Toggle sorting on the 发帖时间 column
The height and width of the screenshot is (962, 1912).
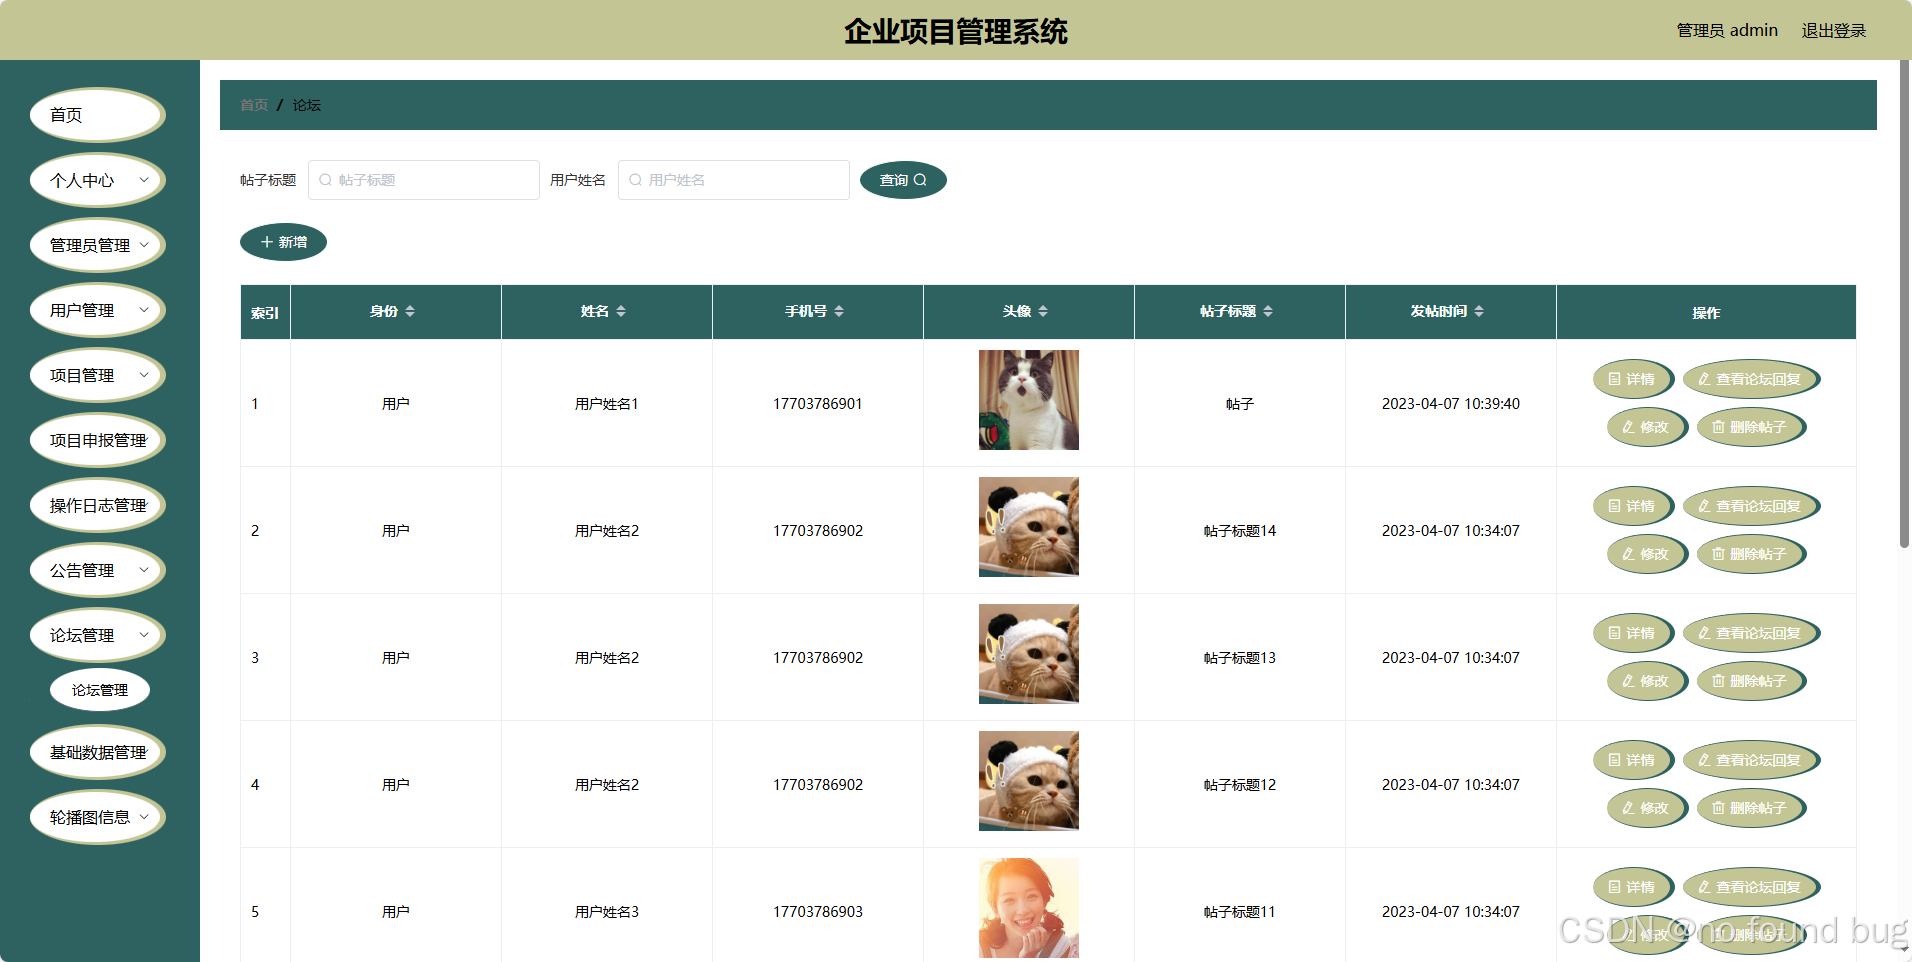point(1481,311)
